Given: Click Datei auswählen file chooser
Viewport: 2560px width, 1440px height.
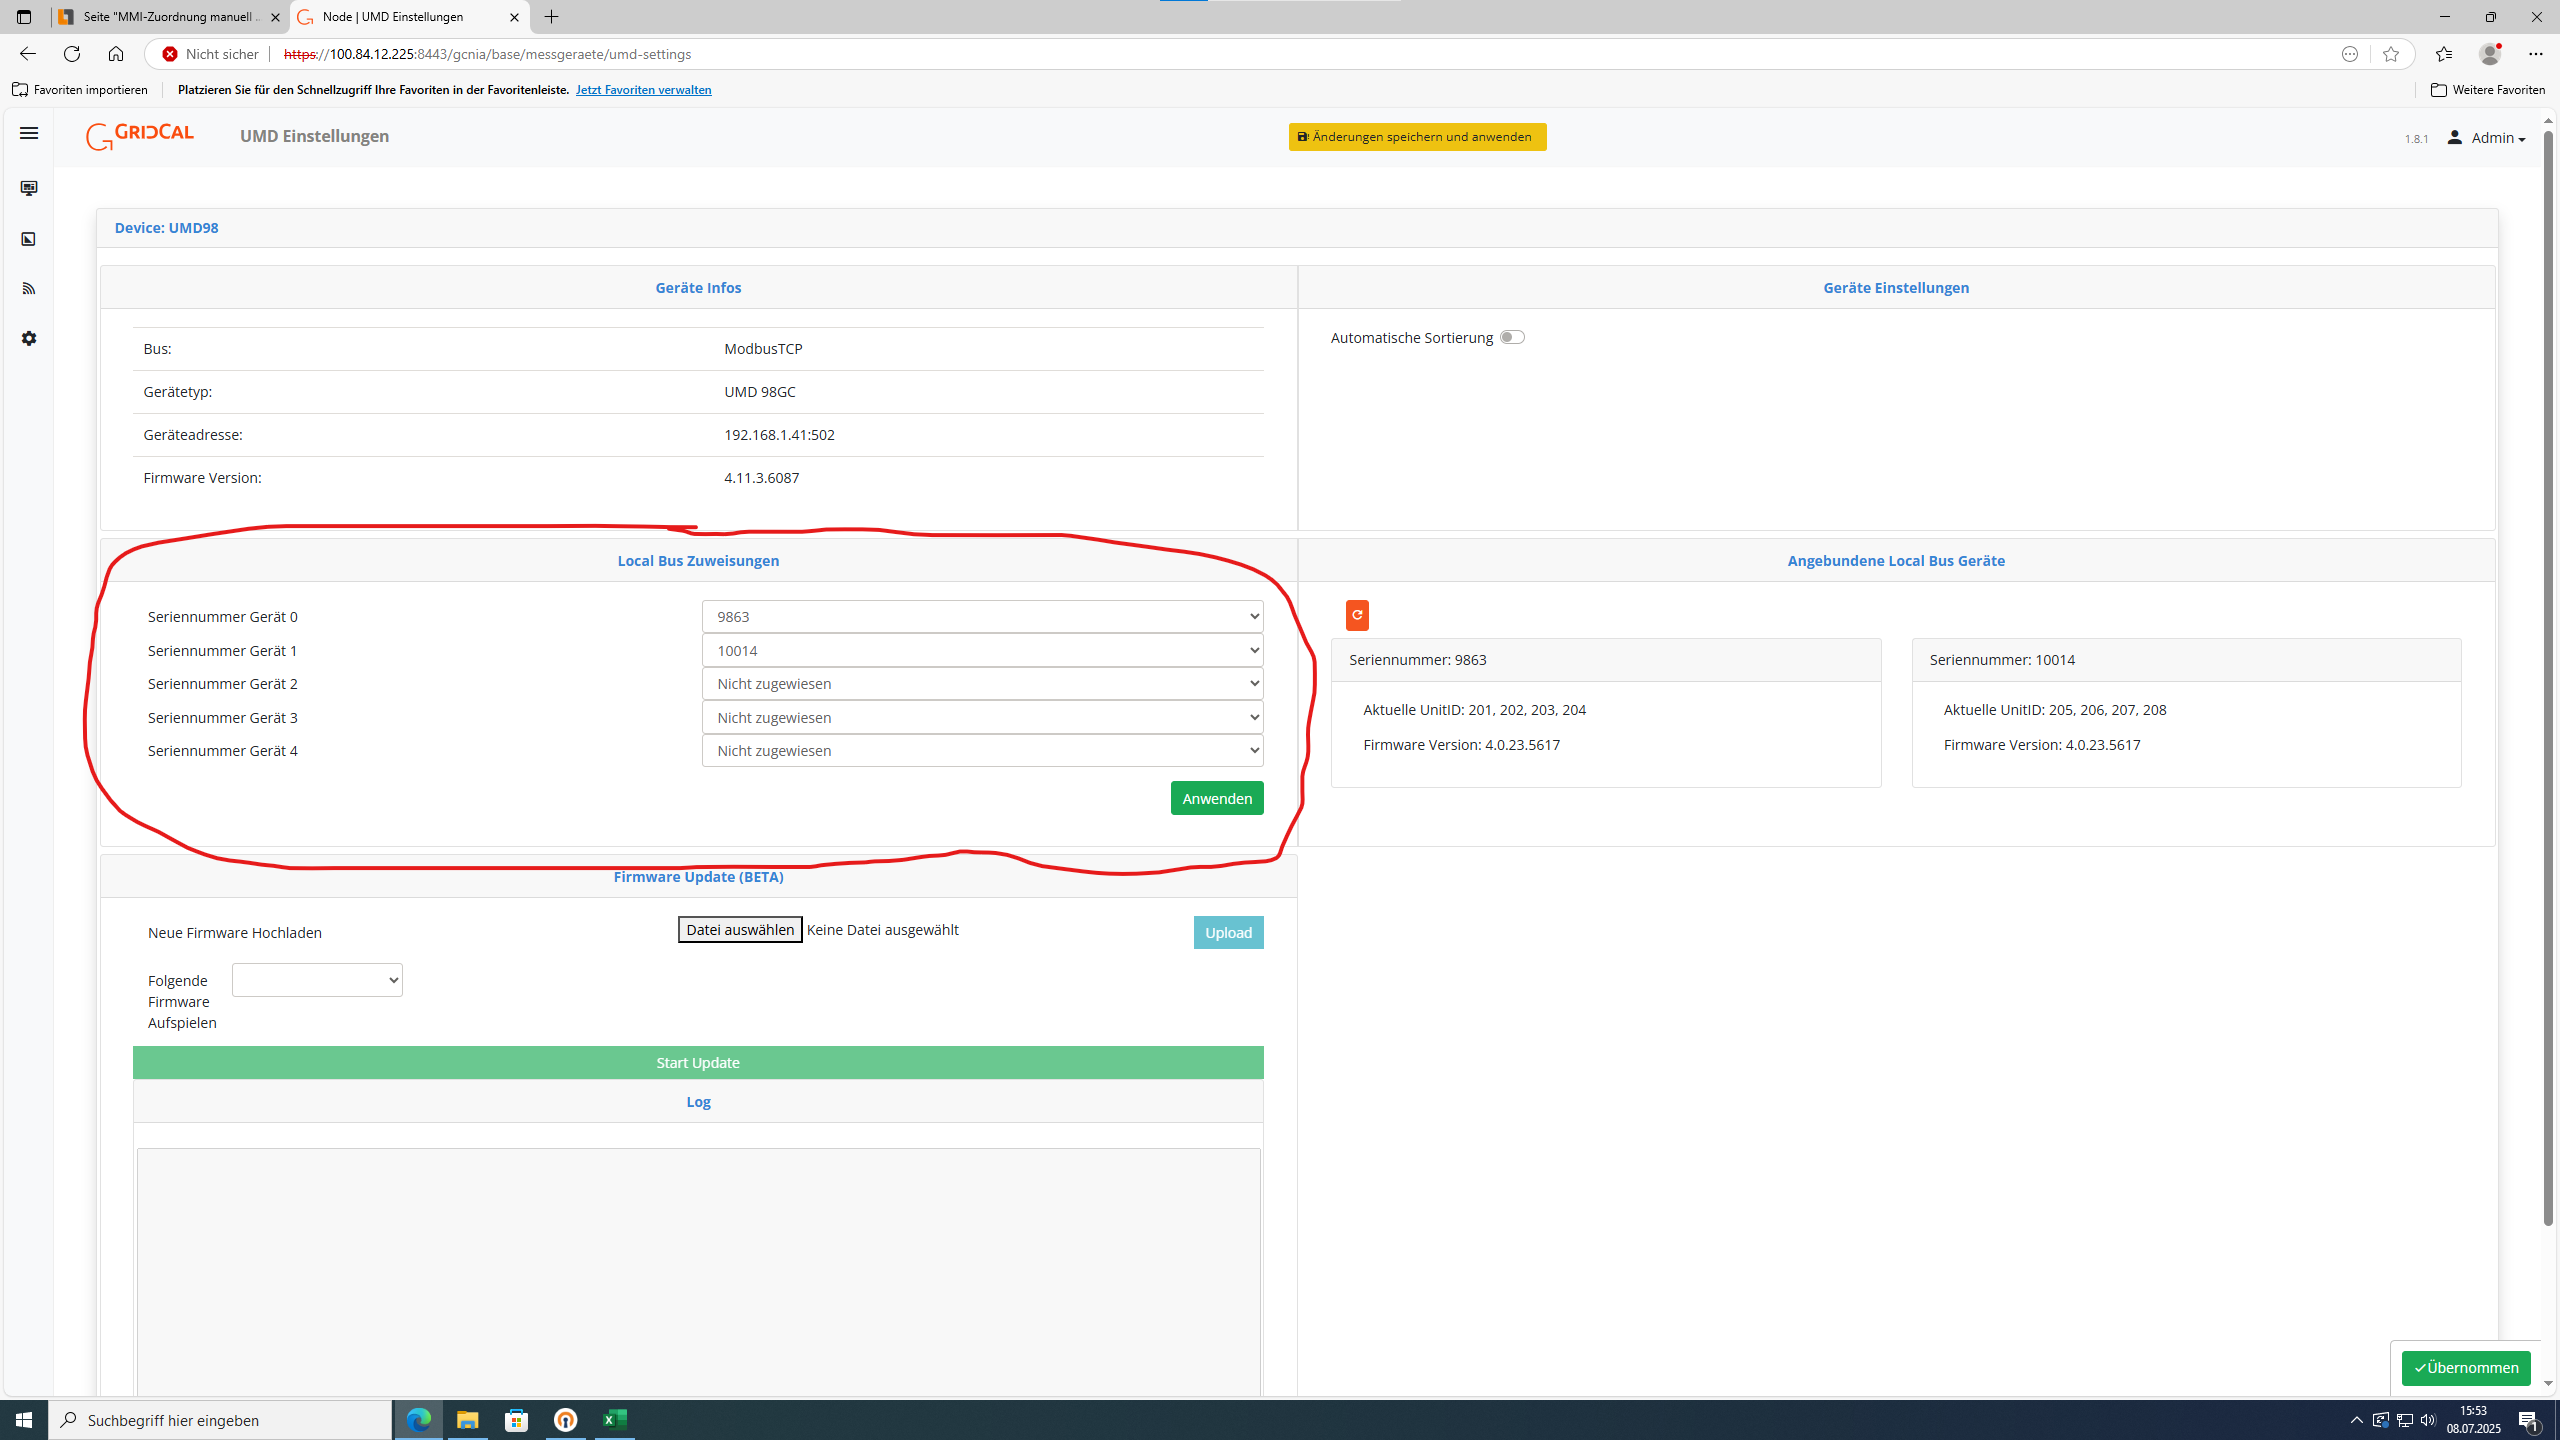Looking at the screenshot, I should pos(740,930).
